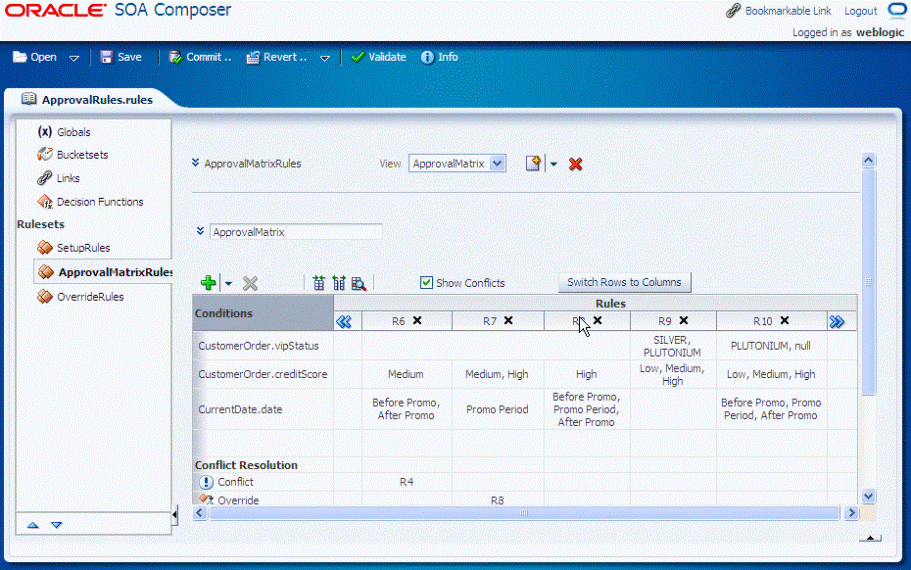Open Globals in the sidebar
The height and width of the screenshot is (570, 911).
click(x=74, y=132)
